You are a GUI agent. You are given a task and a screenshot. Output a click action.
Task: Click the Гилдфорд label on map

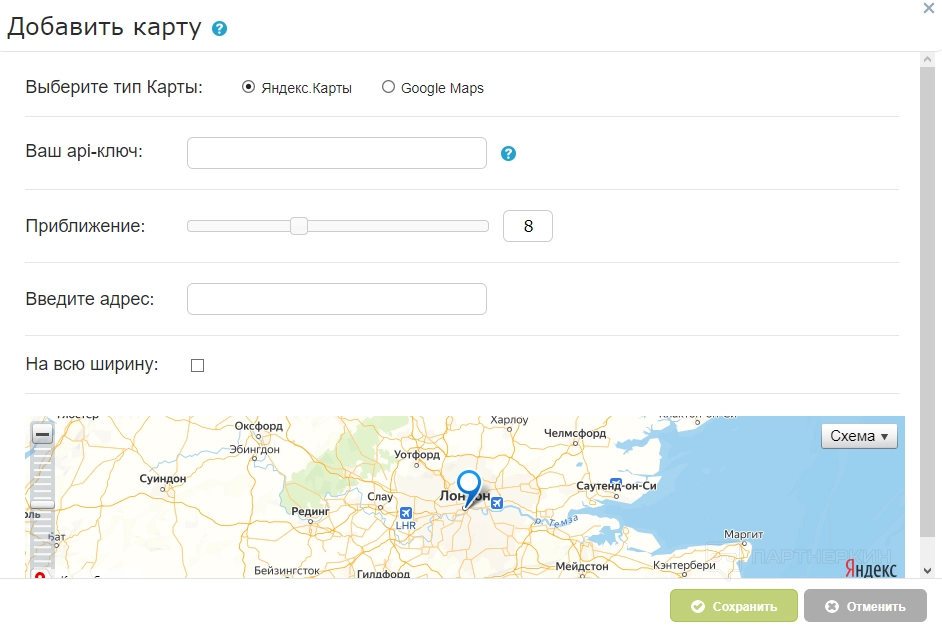[383, 574]
